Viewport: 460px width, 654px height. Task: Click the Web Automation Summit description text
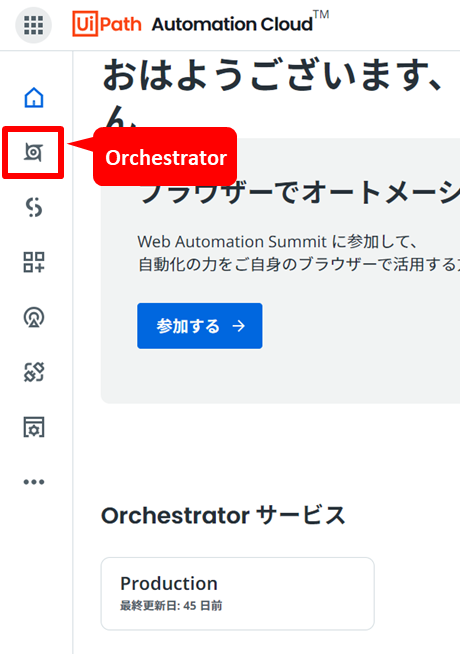[298, 253]
